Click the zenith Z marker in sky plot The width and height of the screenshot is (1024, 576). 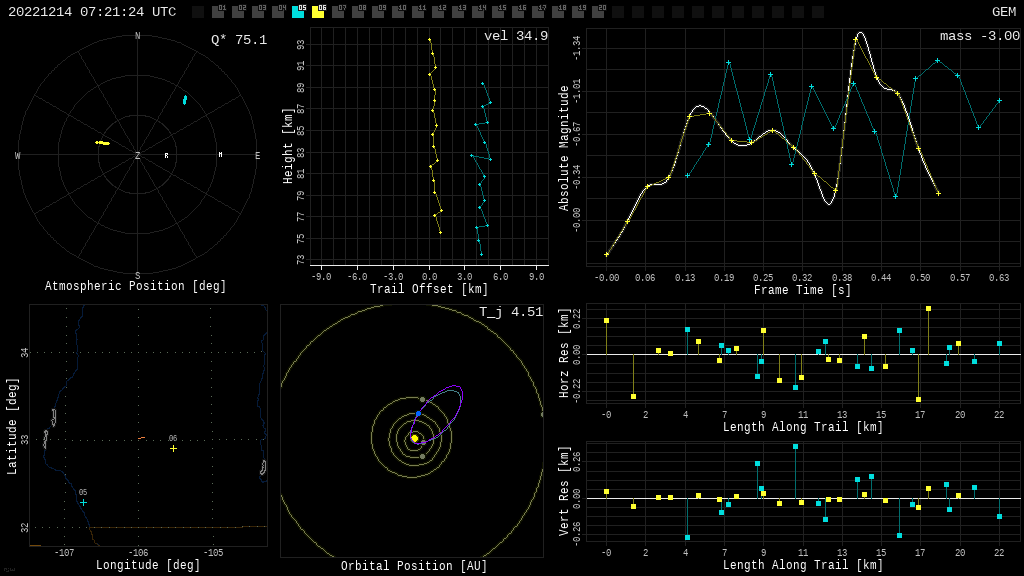[138, 156]
